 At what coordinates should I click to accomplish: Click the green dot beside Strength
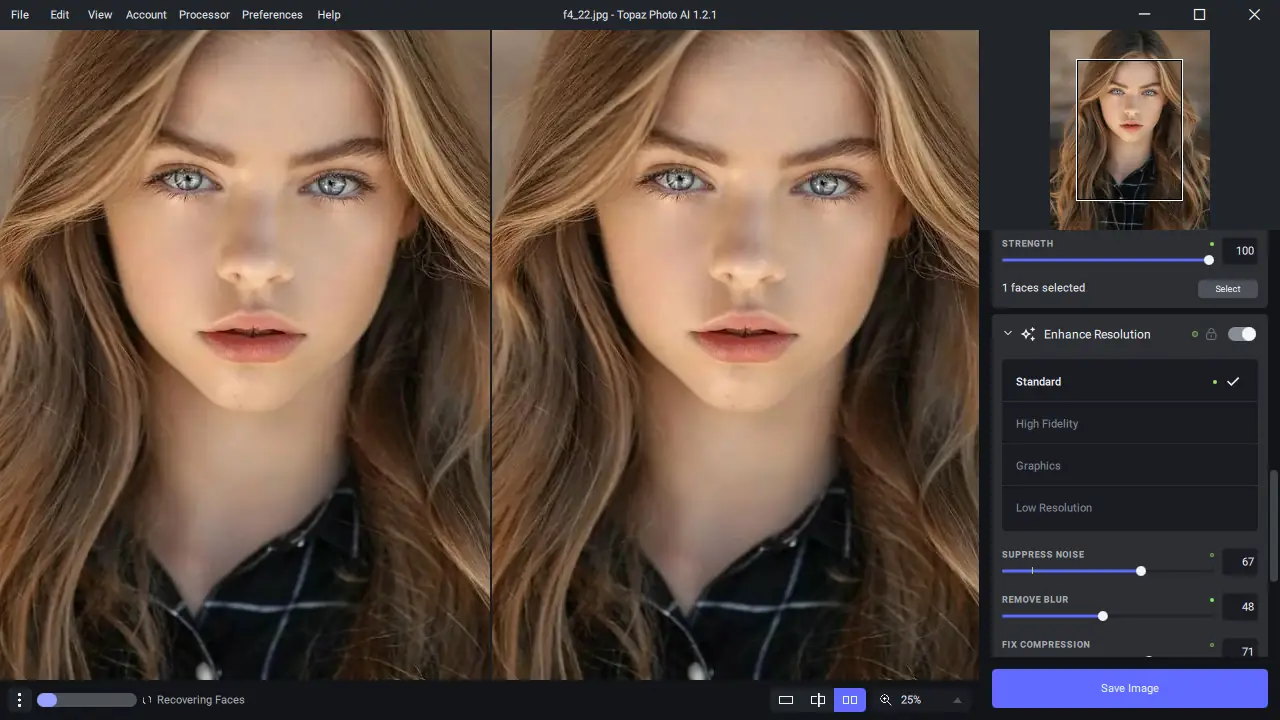click(1212, 244)
